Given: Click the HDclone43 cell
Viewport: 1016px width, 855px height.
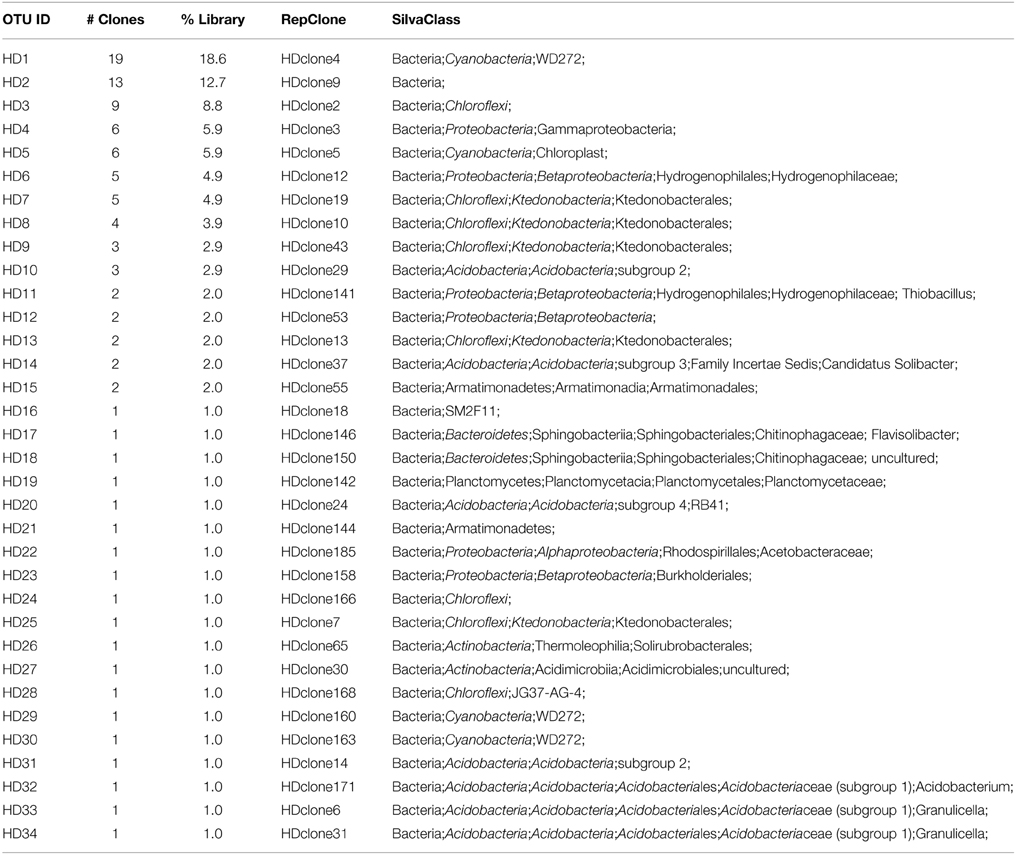Looking at the screenshot, I should click(x=314, y=247).
